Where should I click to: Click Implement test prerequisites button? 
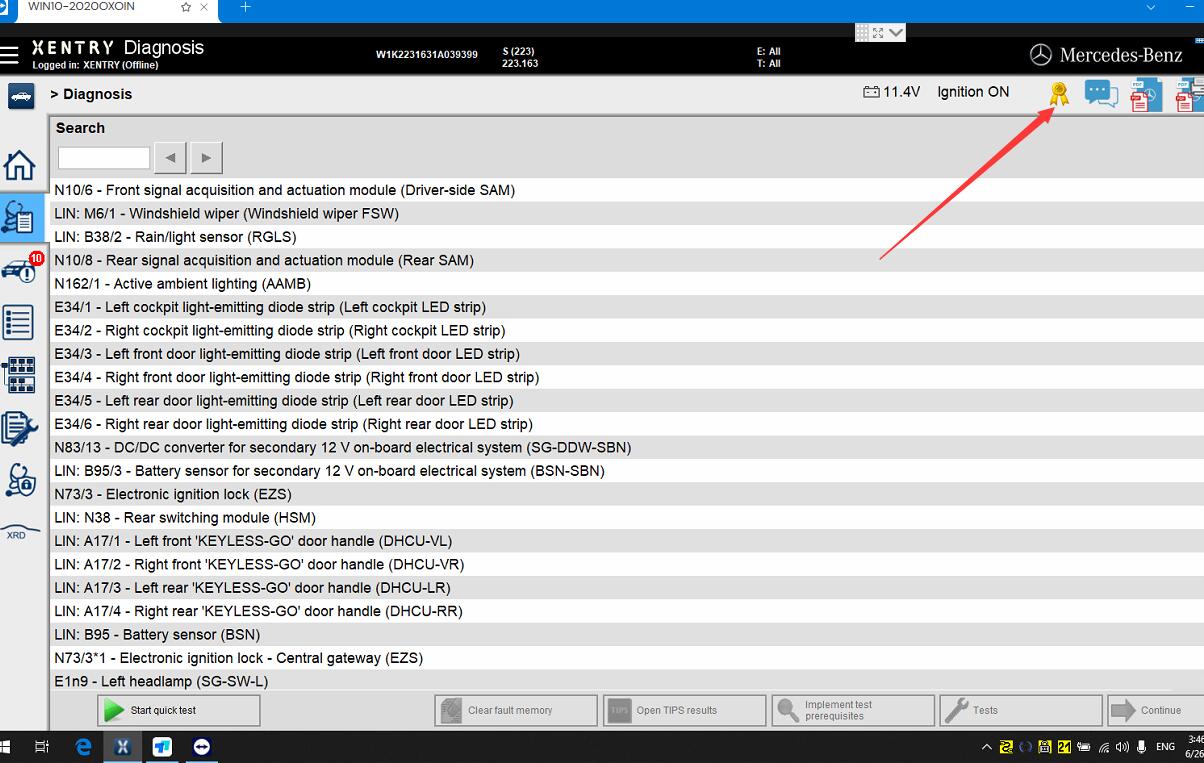[x=853, y=710]
